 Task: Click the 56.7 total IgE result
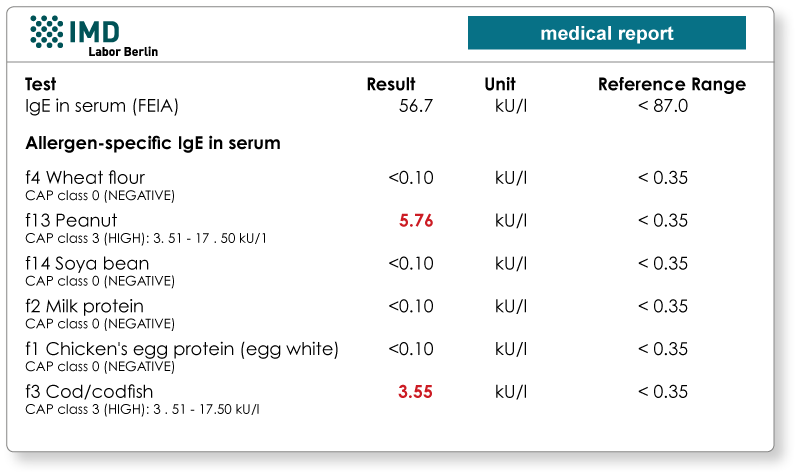[416, 106]
